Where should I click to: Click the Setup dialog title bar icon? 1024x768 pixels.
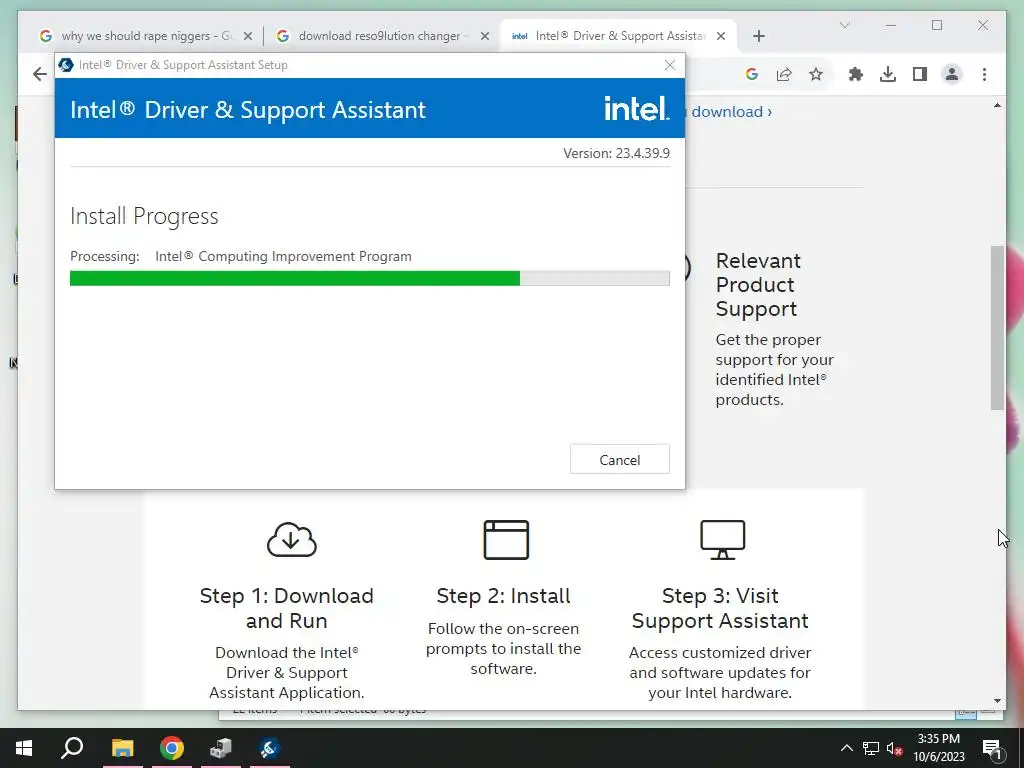pos(65,65)
